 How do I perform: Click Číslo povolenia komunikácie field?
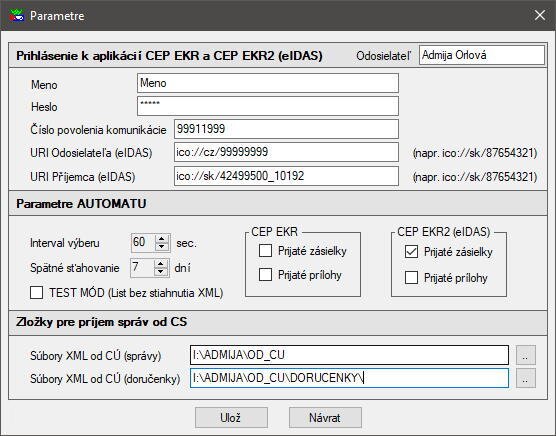point(286,129)
